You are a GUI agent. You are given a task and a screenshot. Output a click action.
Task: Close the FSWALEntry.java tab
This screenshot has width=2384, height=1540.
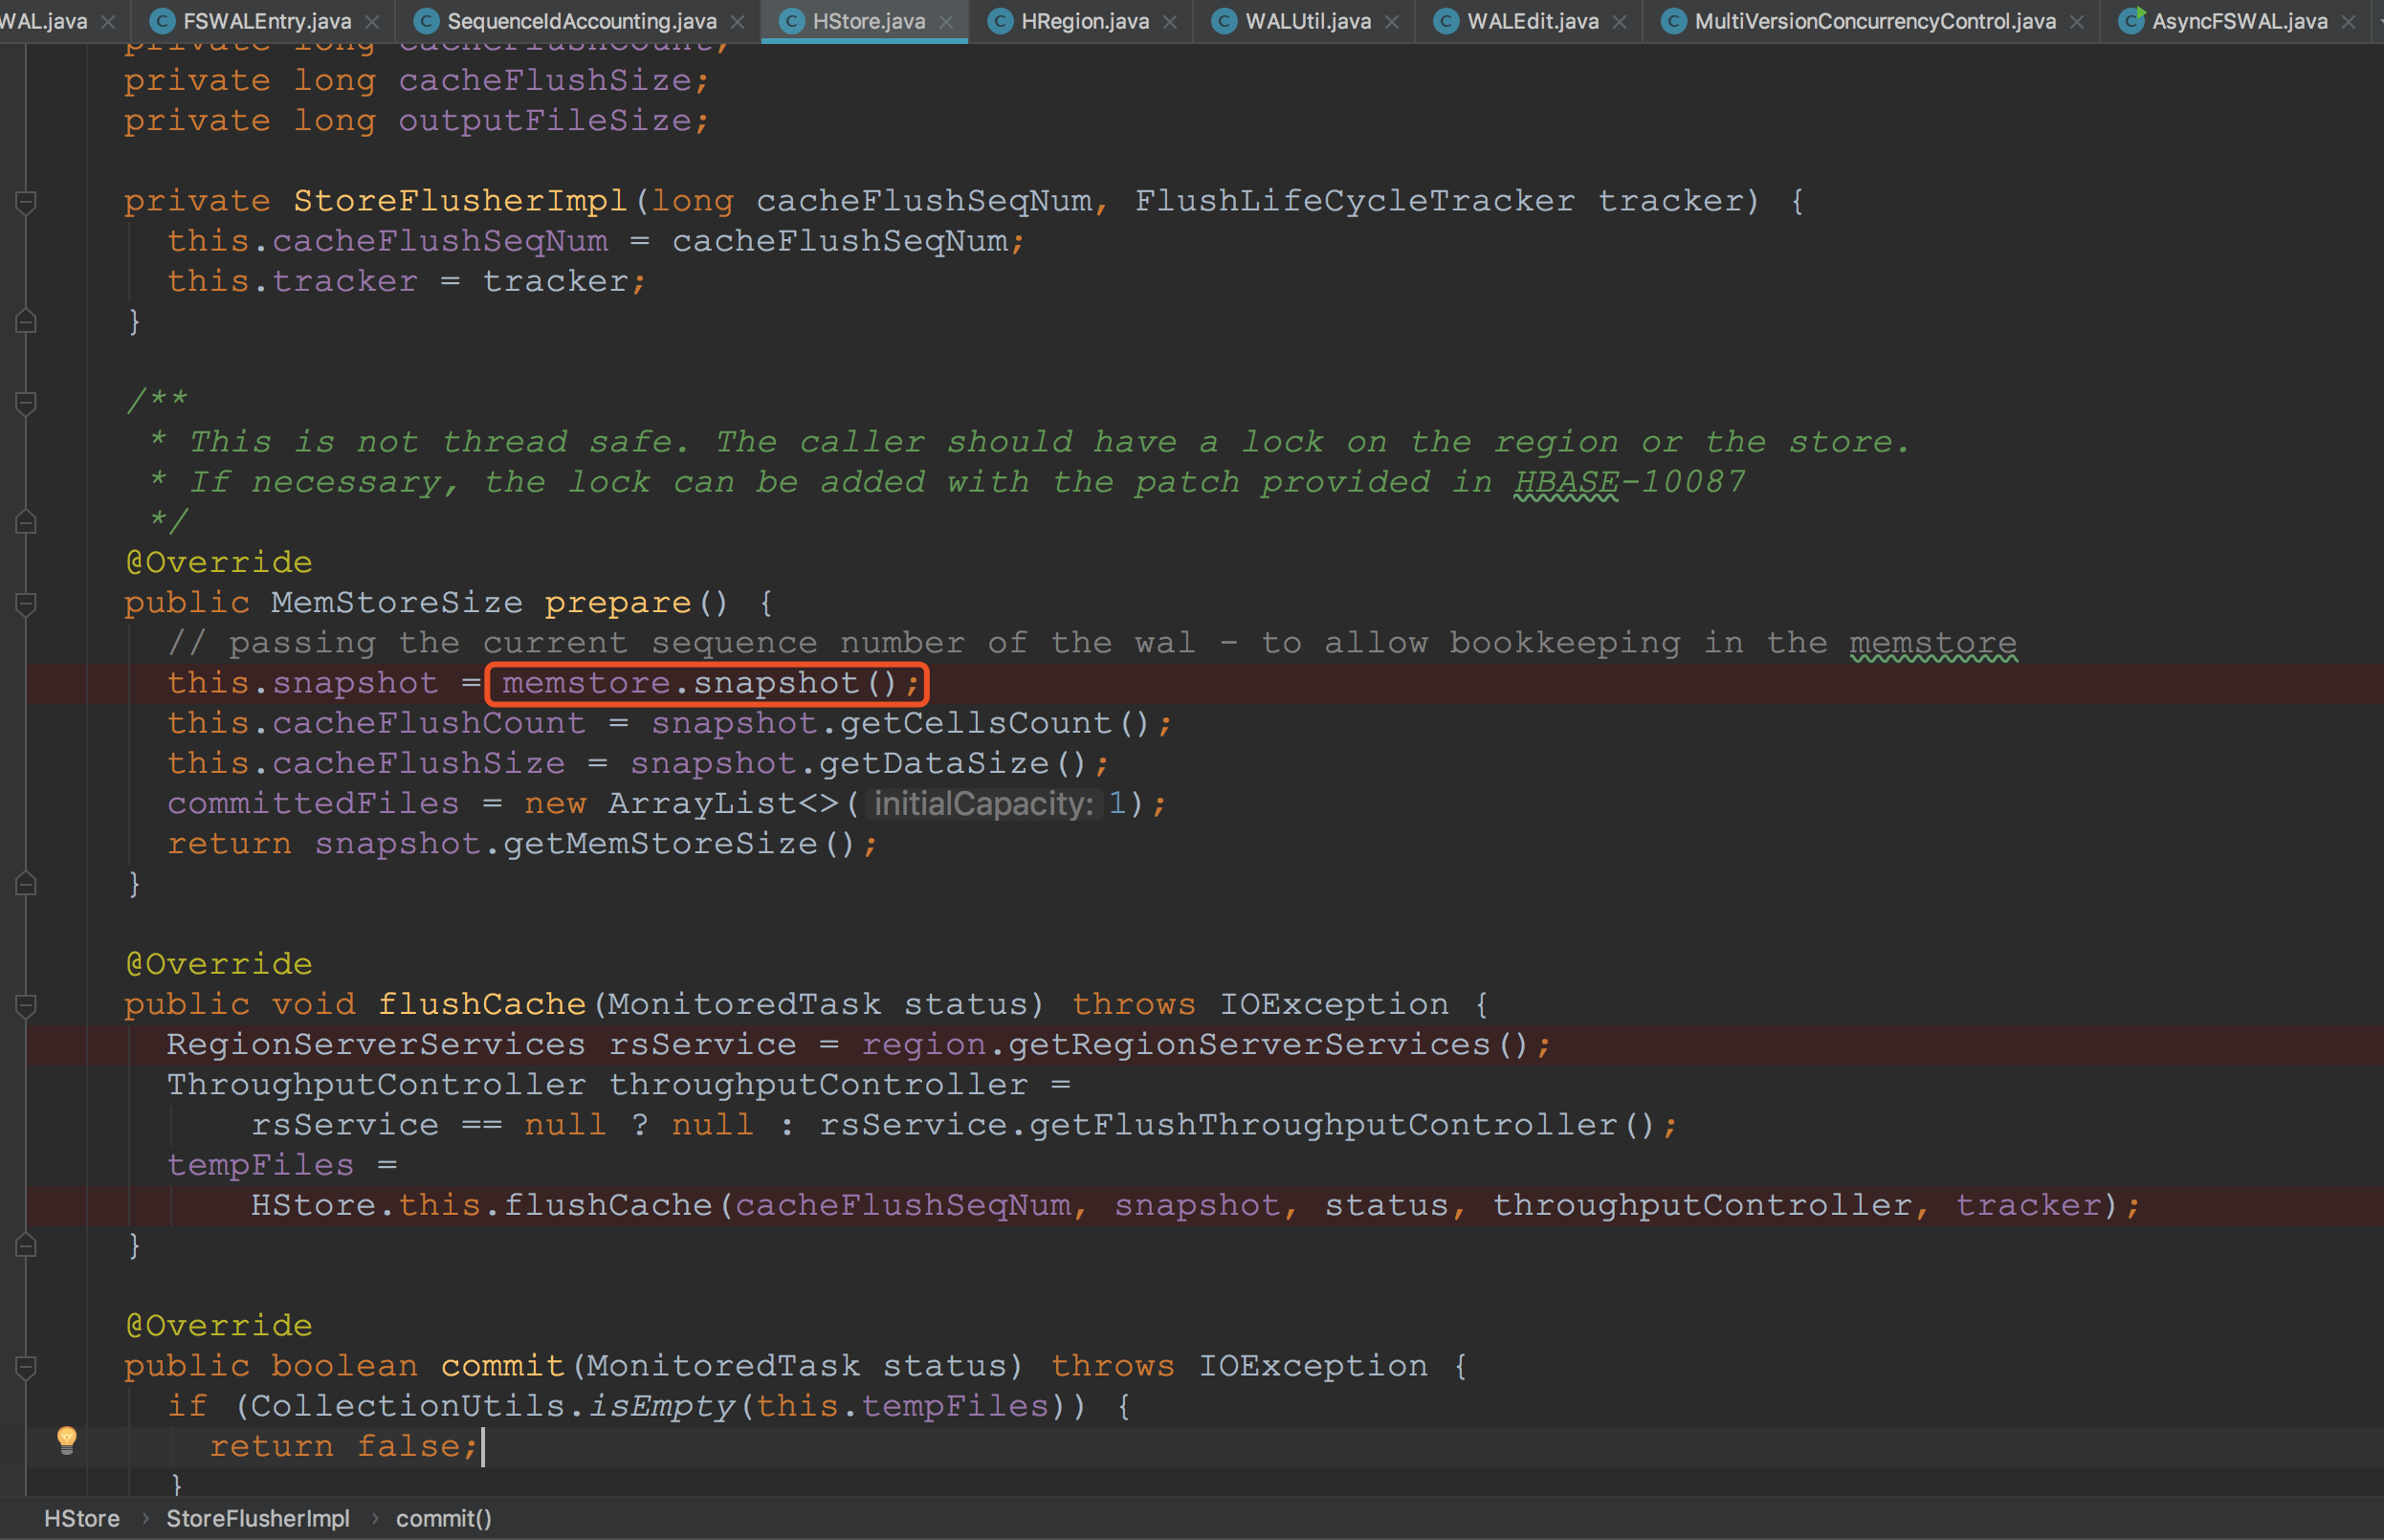(x=372, y=21)
